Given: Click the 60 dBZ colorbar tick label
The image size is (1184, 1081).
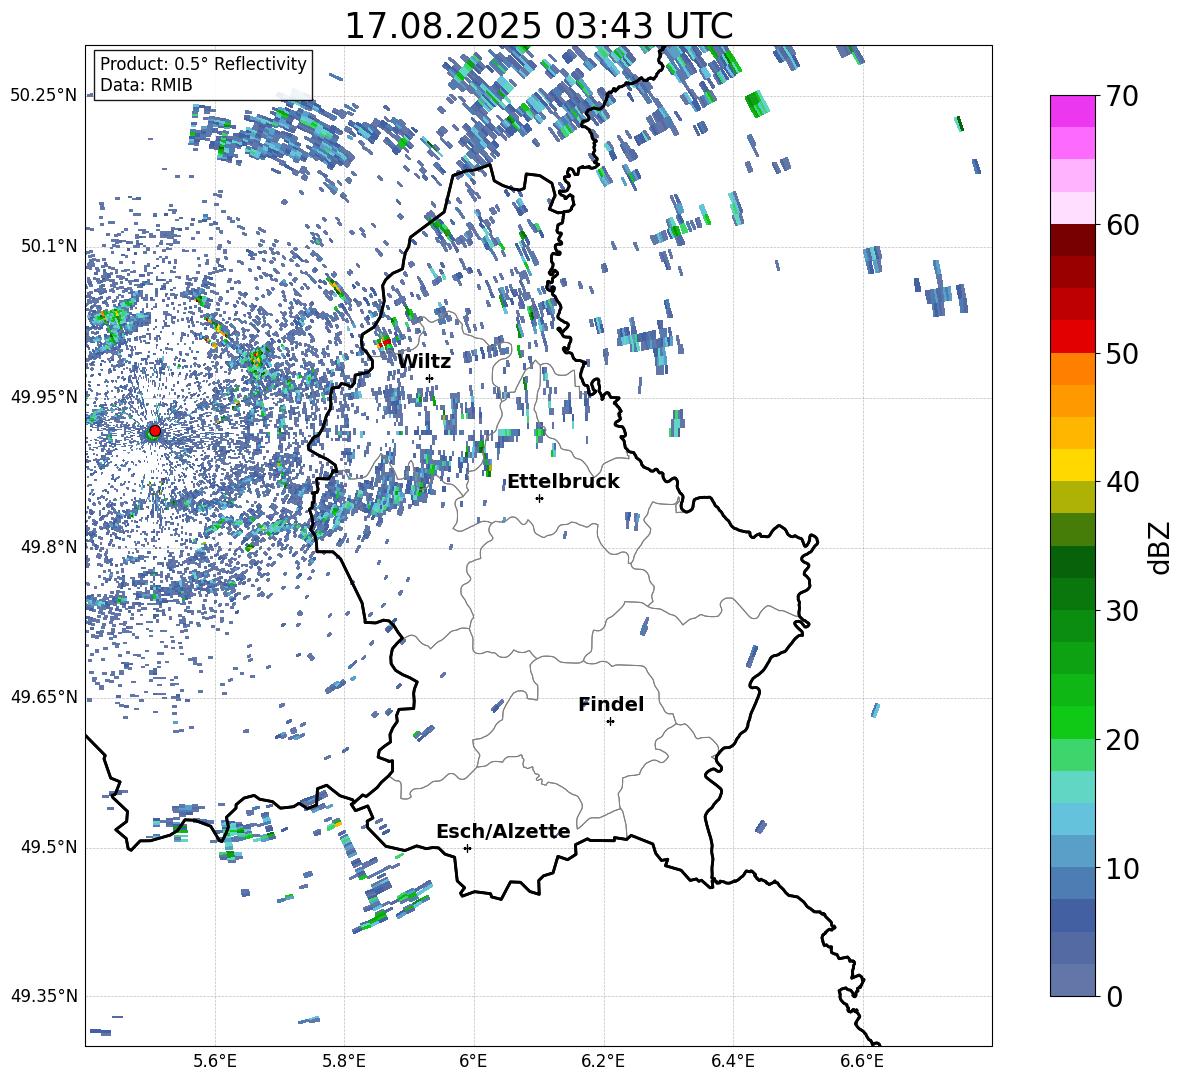Looking at the screenshot, I should [x=1122, y=225].
